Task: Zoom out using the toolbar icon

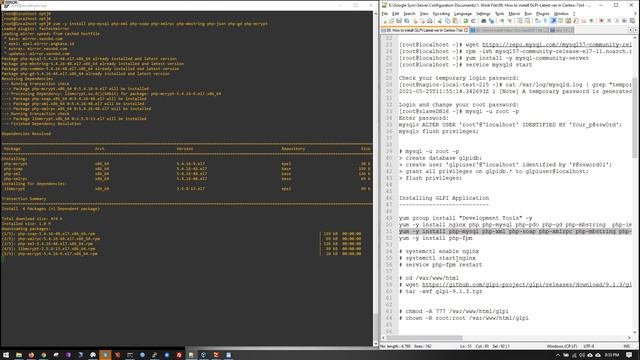Action: pyautogui.click(x=510, y=21)
